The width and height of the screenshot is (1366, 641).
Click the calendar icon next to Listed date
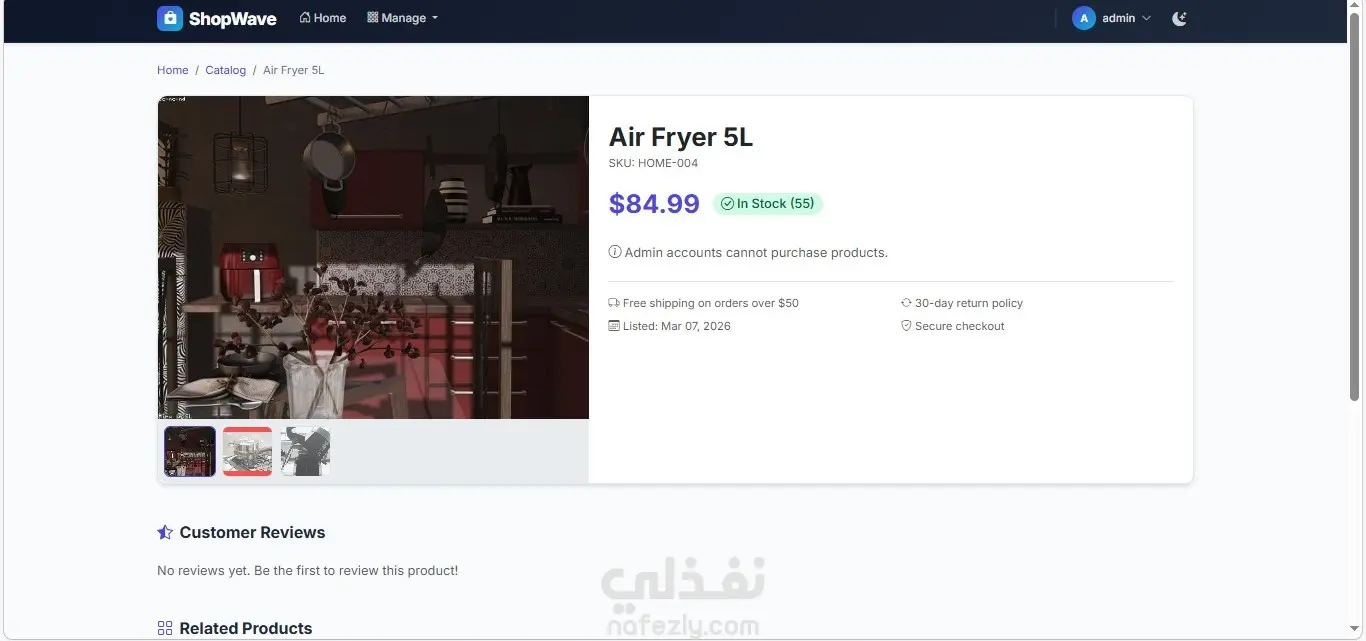click(x=614, y=326)
